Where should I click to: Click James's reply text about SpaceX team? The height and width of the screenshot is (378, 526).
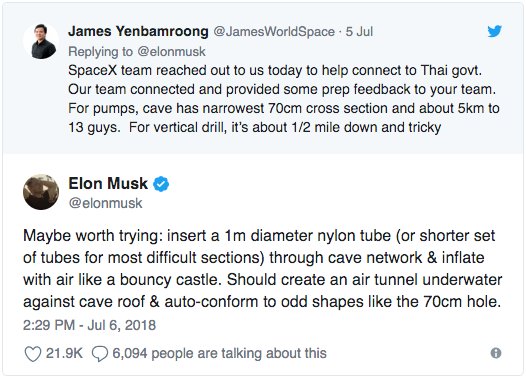click(284, 99)
